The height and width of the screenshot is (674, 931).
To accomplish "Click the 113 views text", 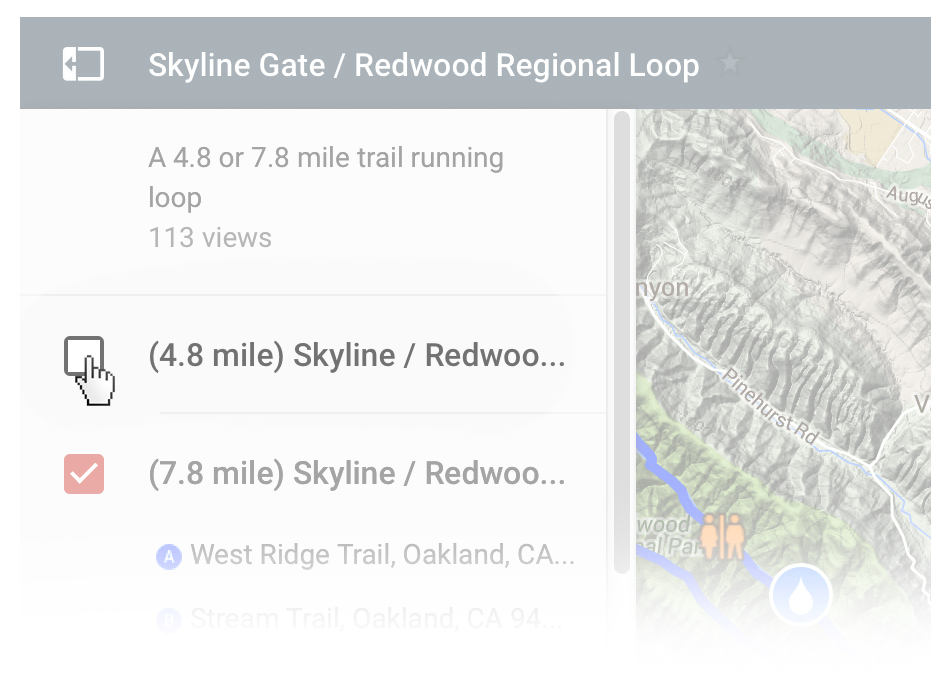I will coord(210,238).
